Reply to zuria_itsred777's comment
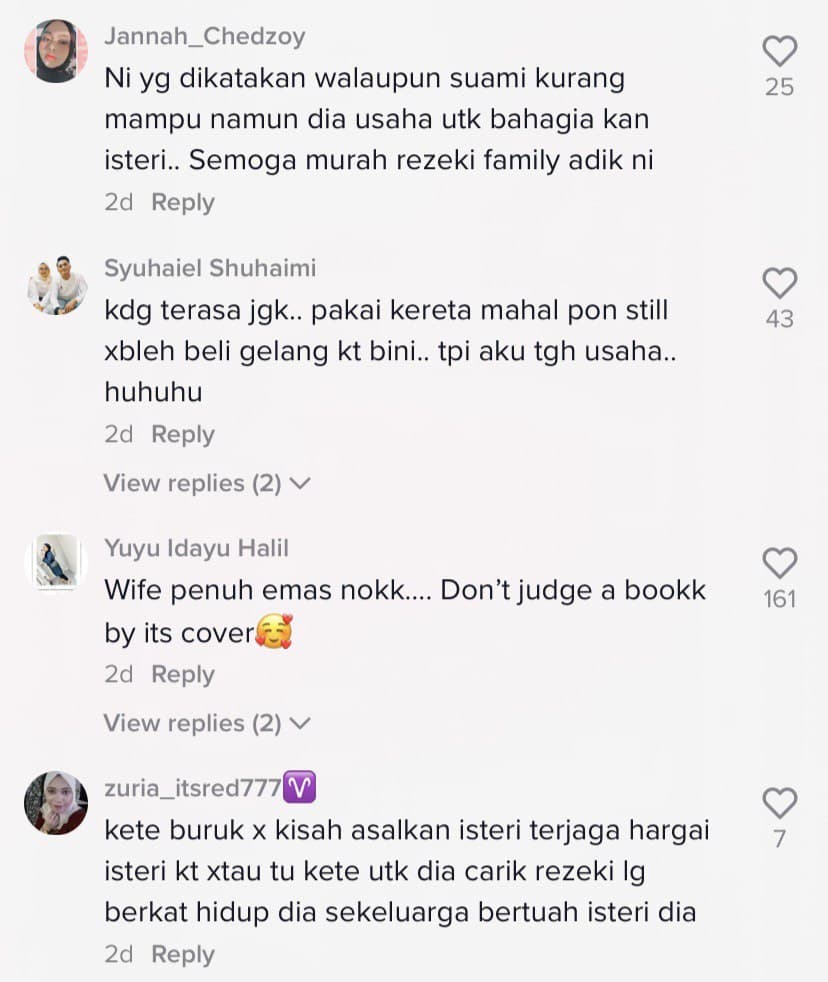This screenshot has height=982, width=828. 183,954
